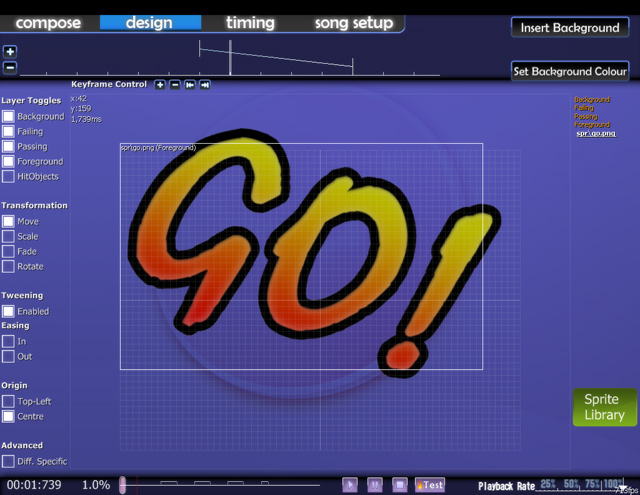640x495 pixels.
Task: Click the GO! sprite on canvas
Action: pos(314,253)
